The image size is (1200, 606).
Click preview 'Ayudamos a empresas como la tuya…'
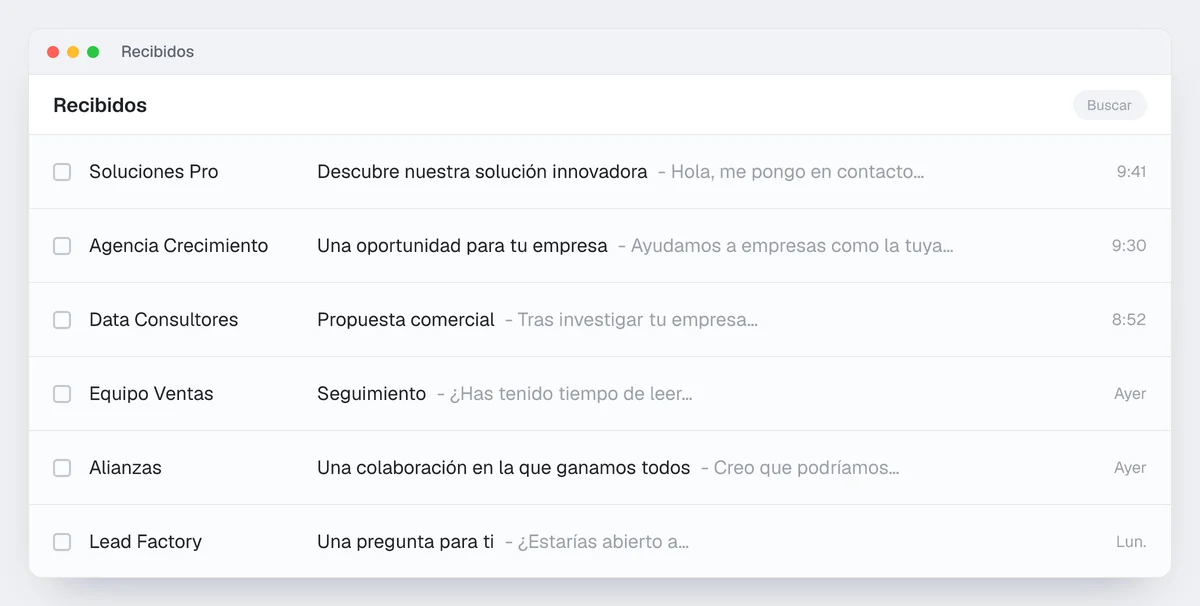[x=792, y=246]
